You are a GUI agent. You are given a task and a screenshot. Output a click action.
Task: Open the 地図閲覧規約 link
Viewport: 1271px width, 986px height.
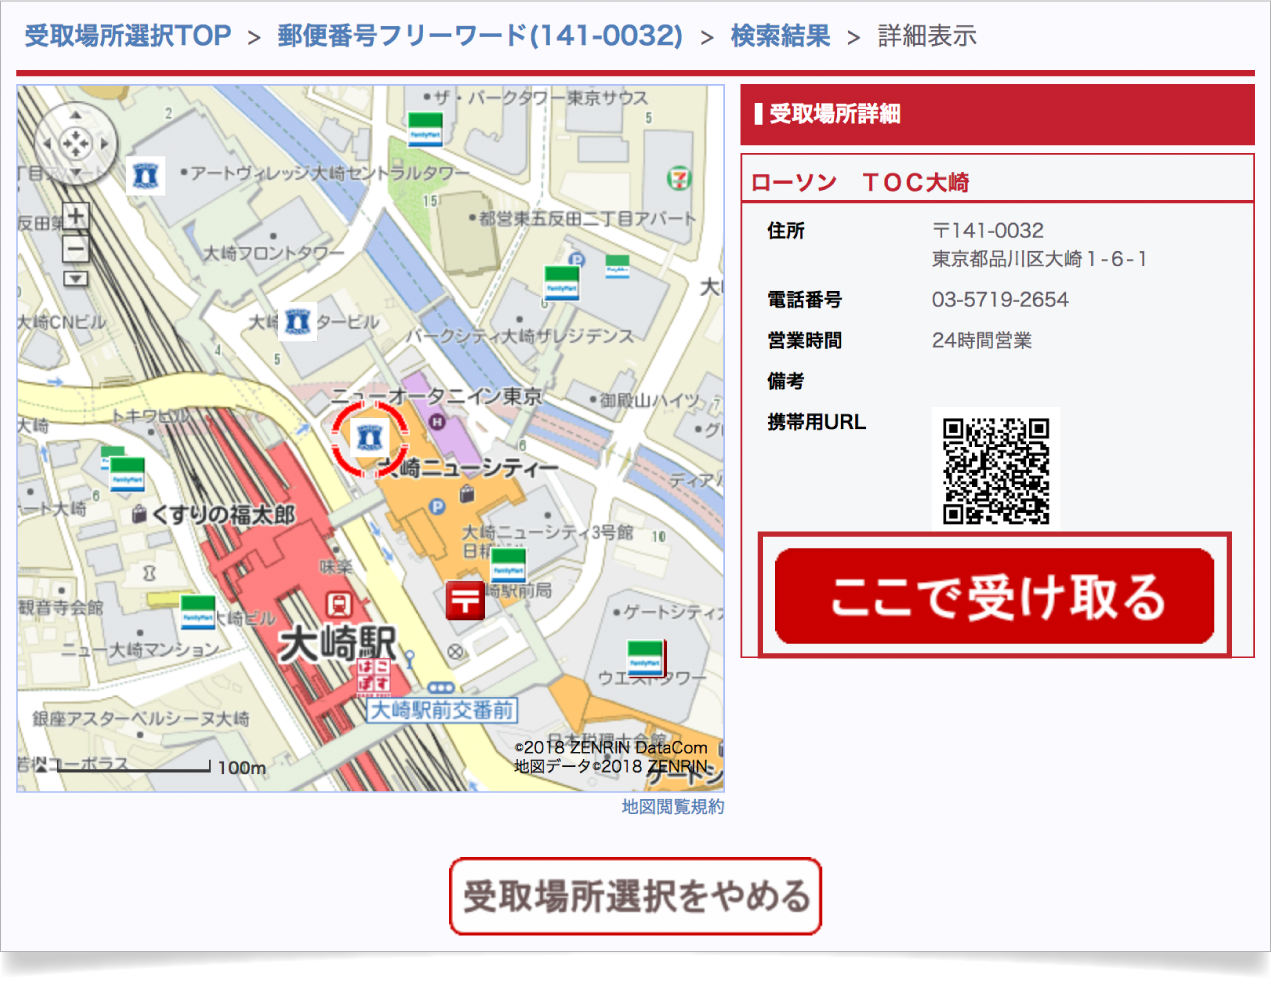coord(673,806)
